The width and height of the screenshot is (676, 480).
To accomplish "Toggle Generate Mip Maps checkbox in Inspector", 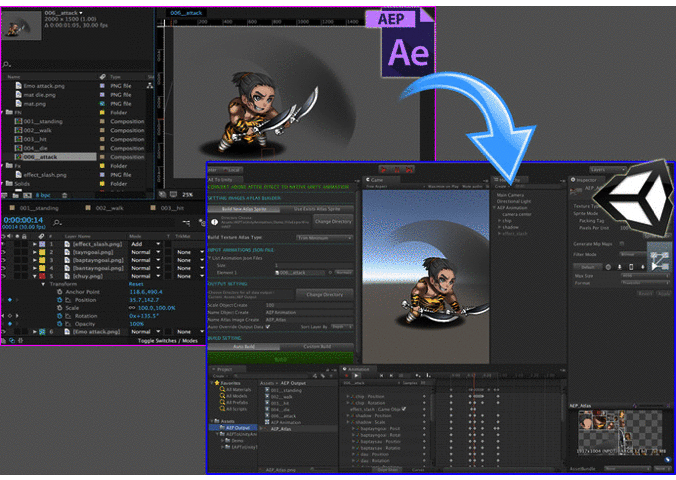I will click(x=622, y=244).
